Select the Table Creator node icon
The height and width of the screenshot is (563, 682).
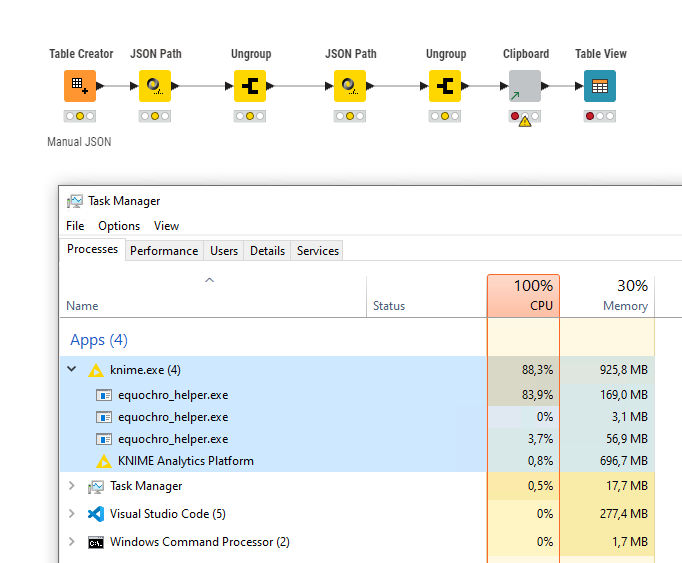coord(80,86)
